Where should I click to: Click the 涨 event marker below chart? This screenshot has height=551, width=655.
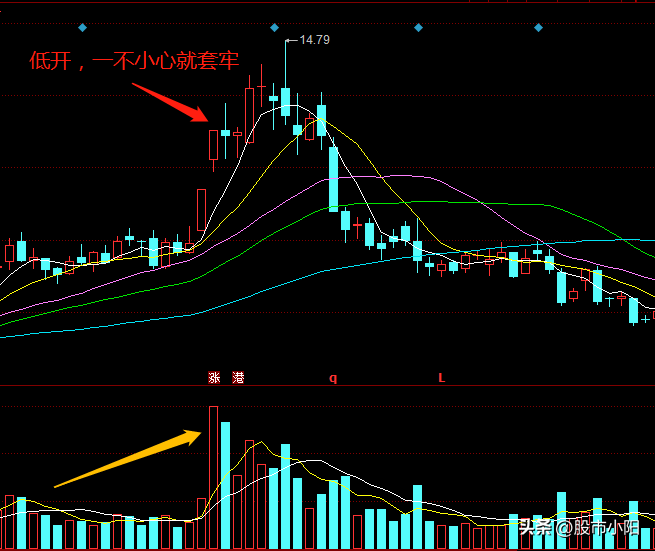point(214,378)
